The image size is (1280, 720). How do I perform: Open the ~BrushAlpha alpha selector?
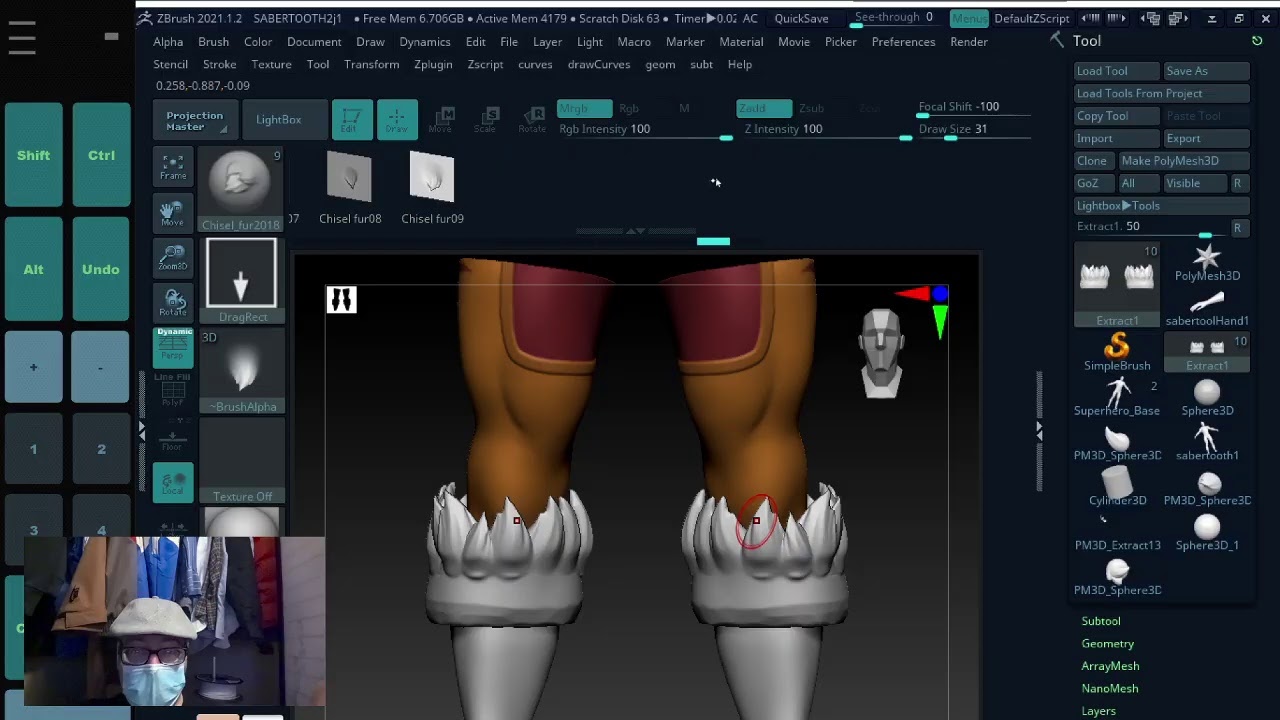[x=242, y=371]
